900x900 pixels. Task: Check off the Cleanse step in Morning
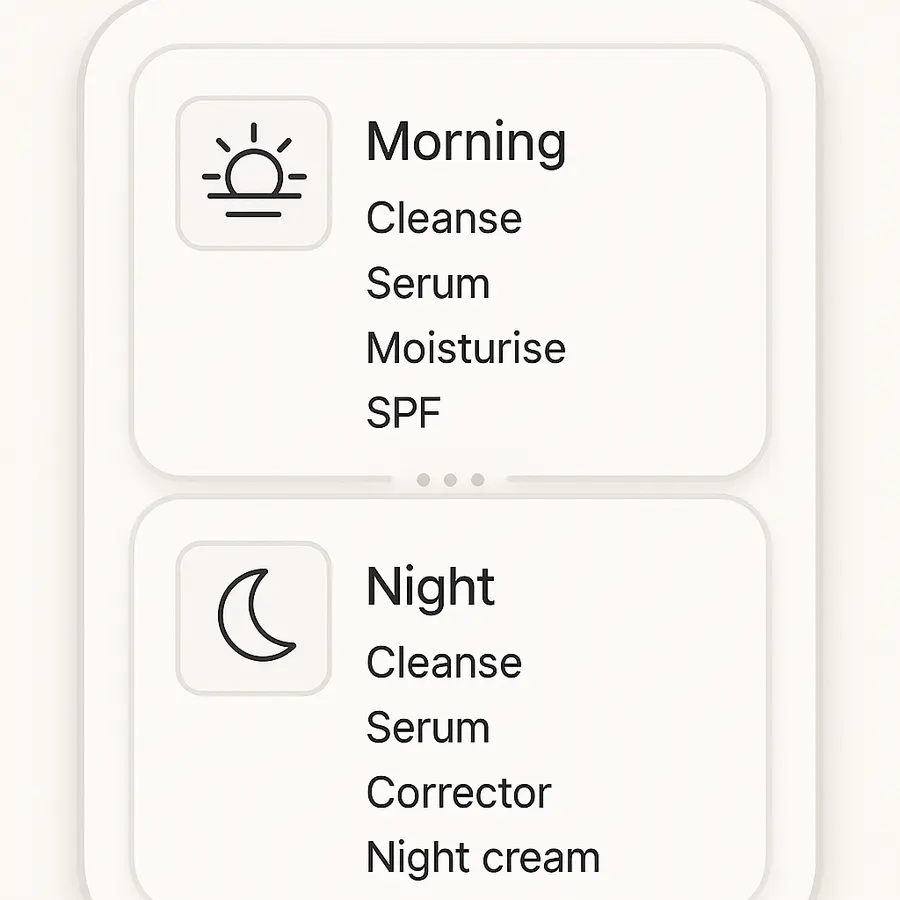[443, 218]
